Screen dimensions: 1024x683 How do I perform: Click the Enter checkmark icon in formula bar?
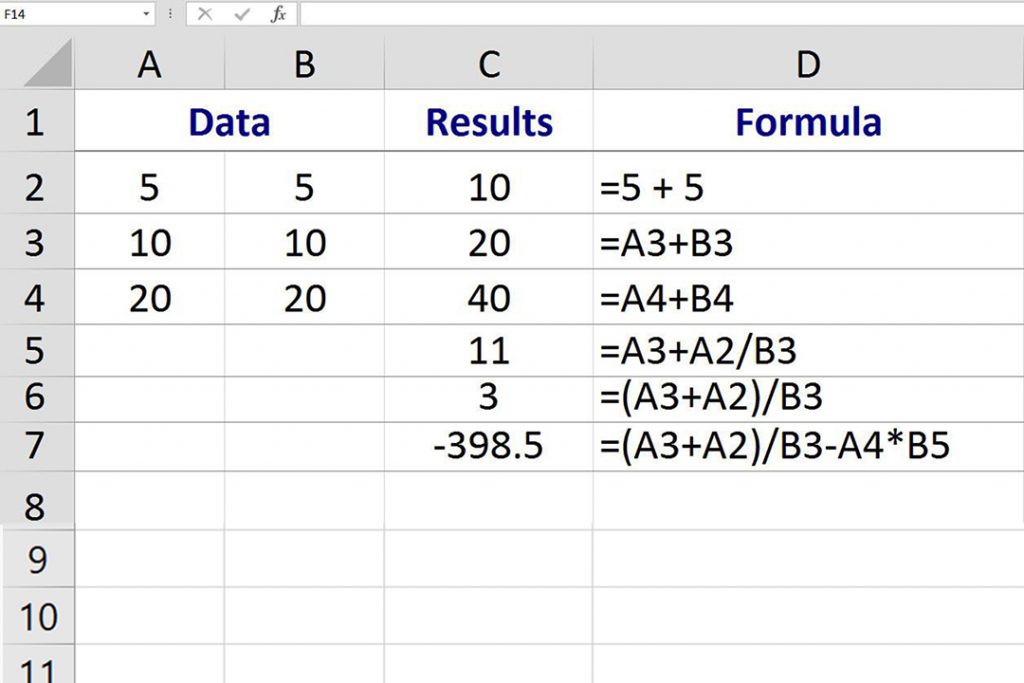tap(242, 14)
